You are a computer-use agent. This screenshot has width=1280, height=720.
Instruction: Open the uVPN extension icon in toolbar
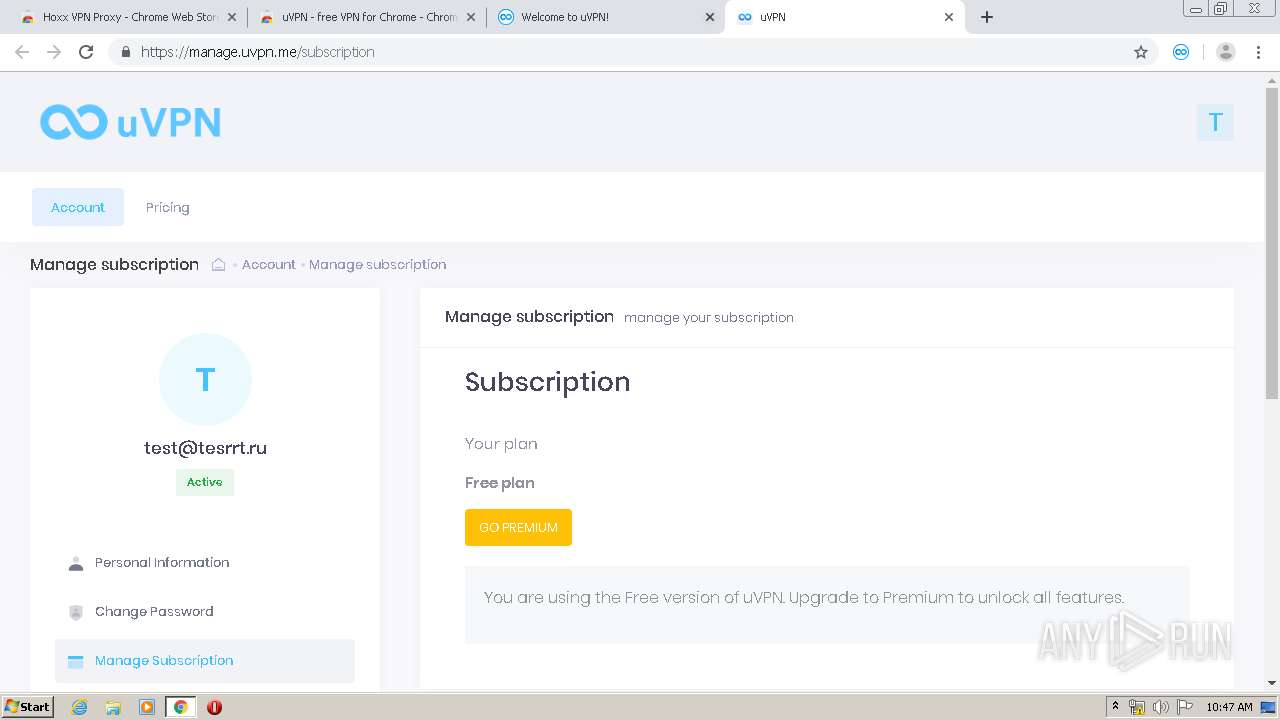[1181, 52]
